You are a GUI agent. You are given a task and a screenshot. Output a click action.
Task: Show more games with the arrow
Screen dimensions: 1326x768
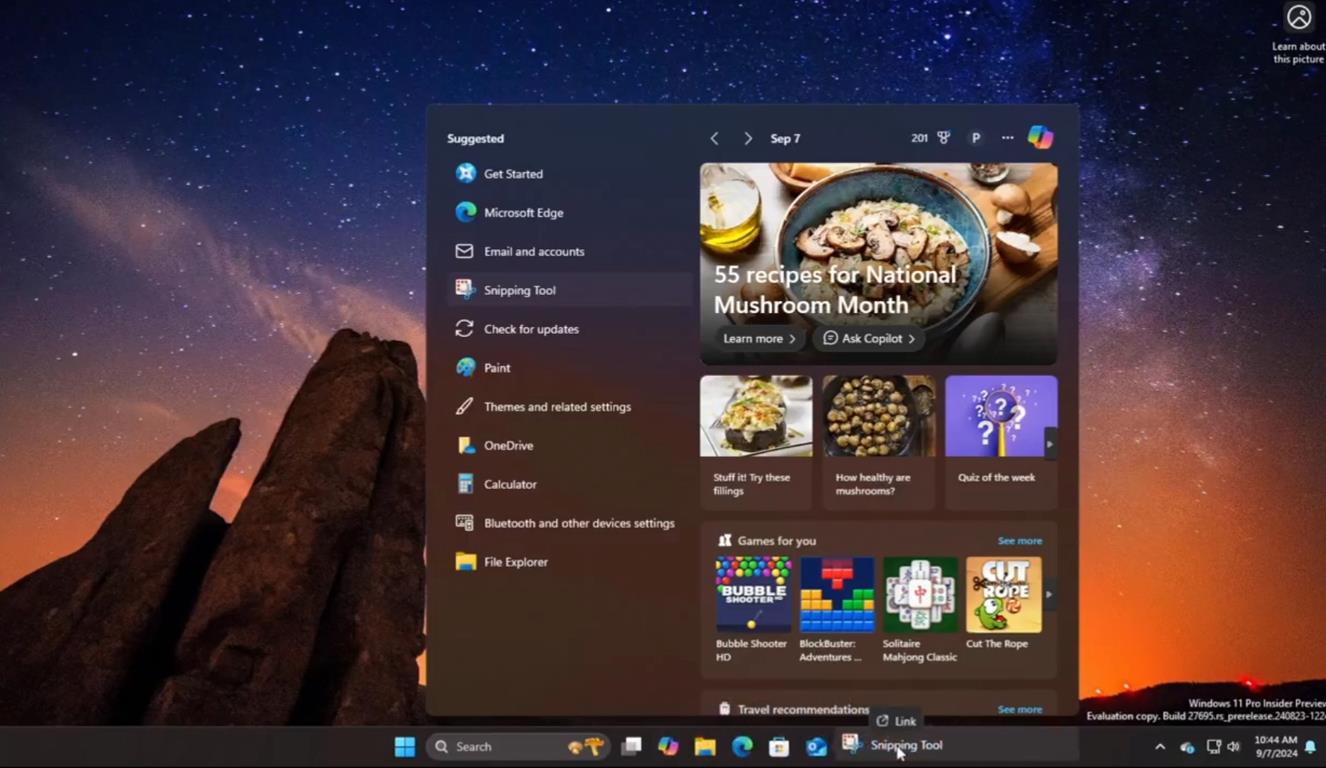1049,594
